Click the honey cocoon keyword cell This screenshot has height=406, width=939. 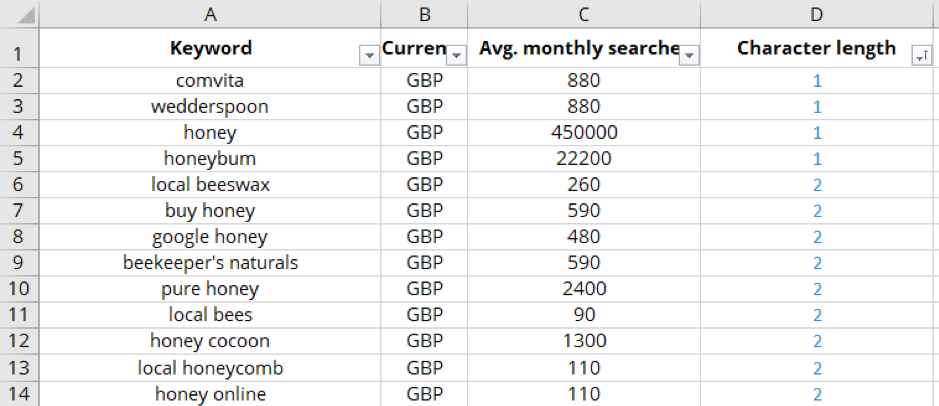click(210, 341)
